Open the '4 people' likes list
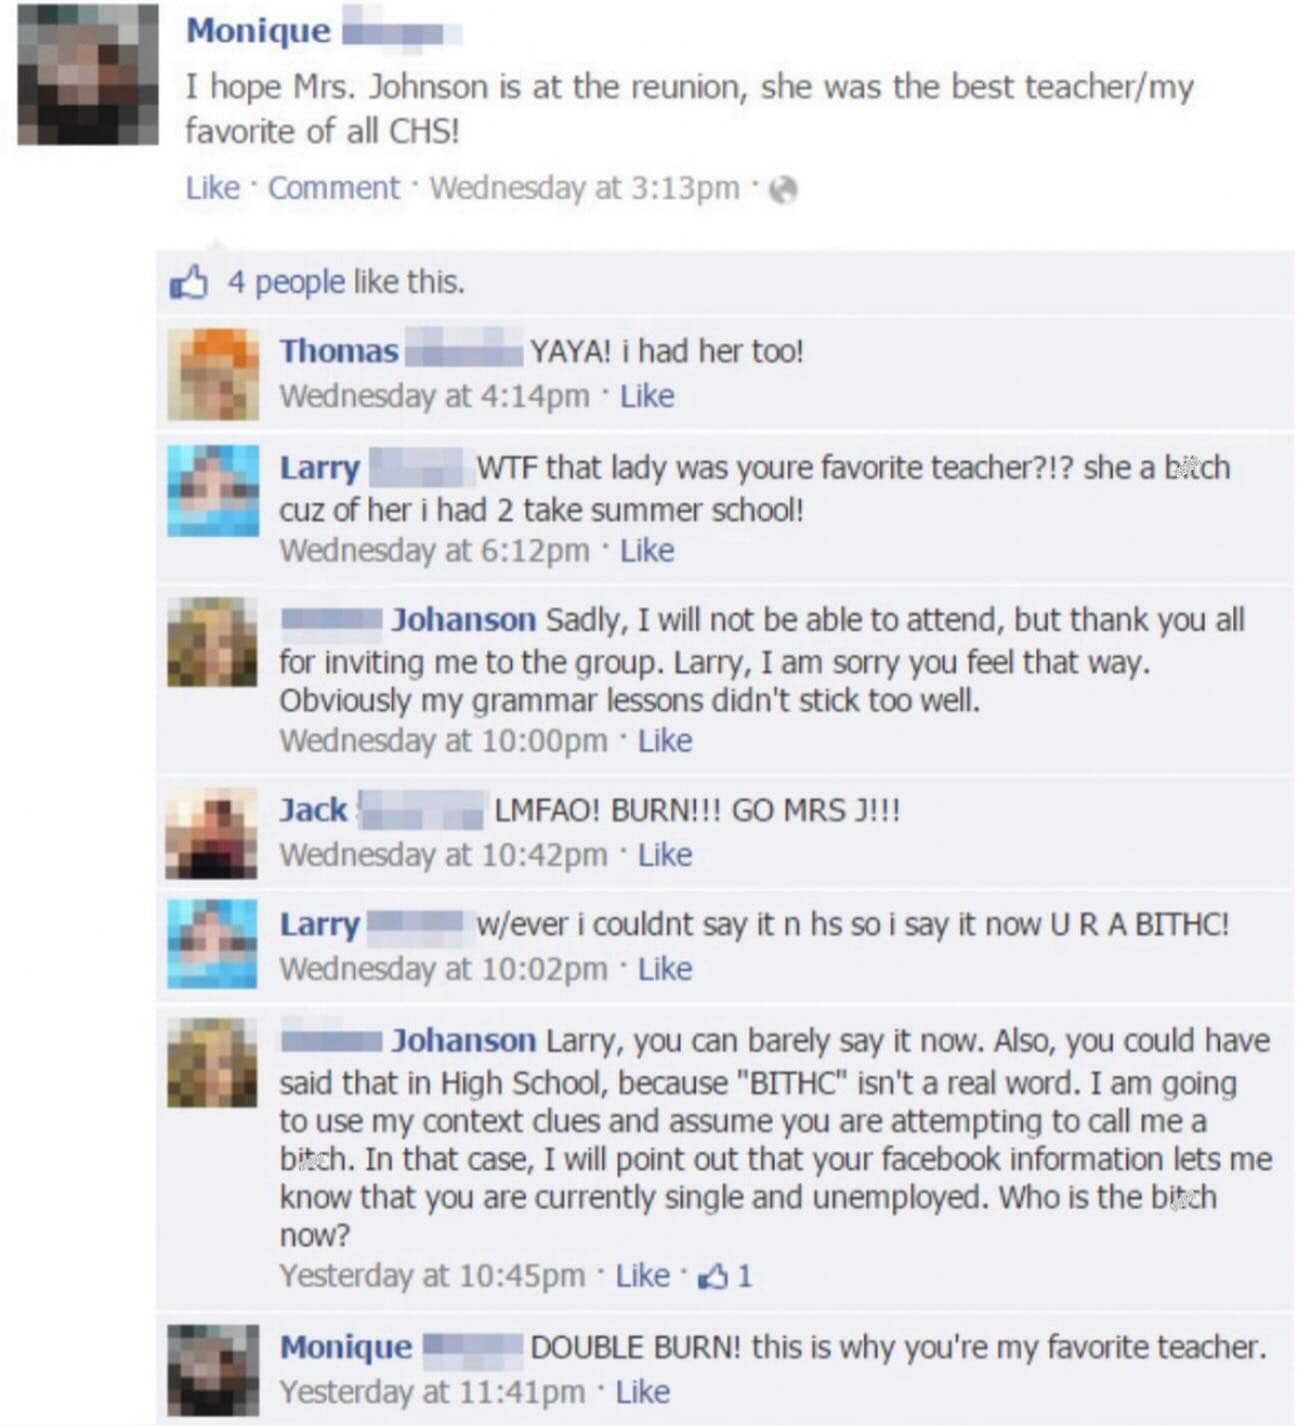 tap(286, 282)
